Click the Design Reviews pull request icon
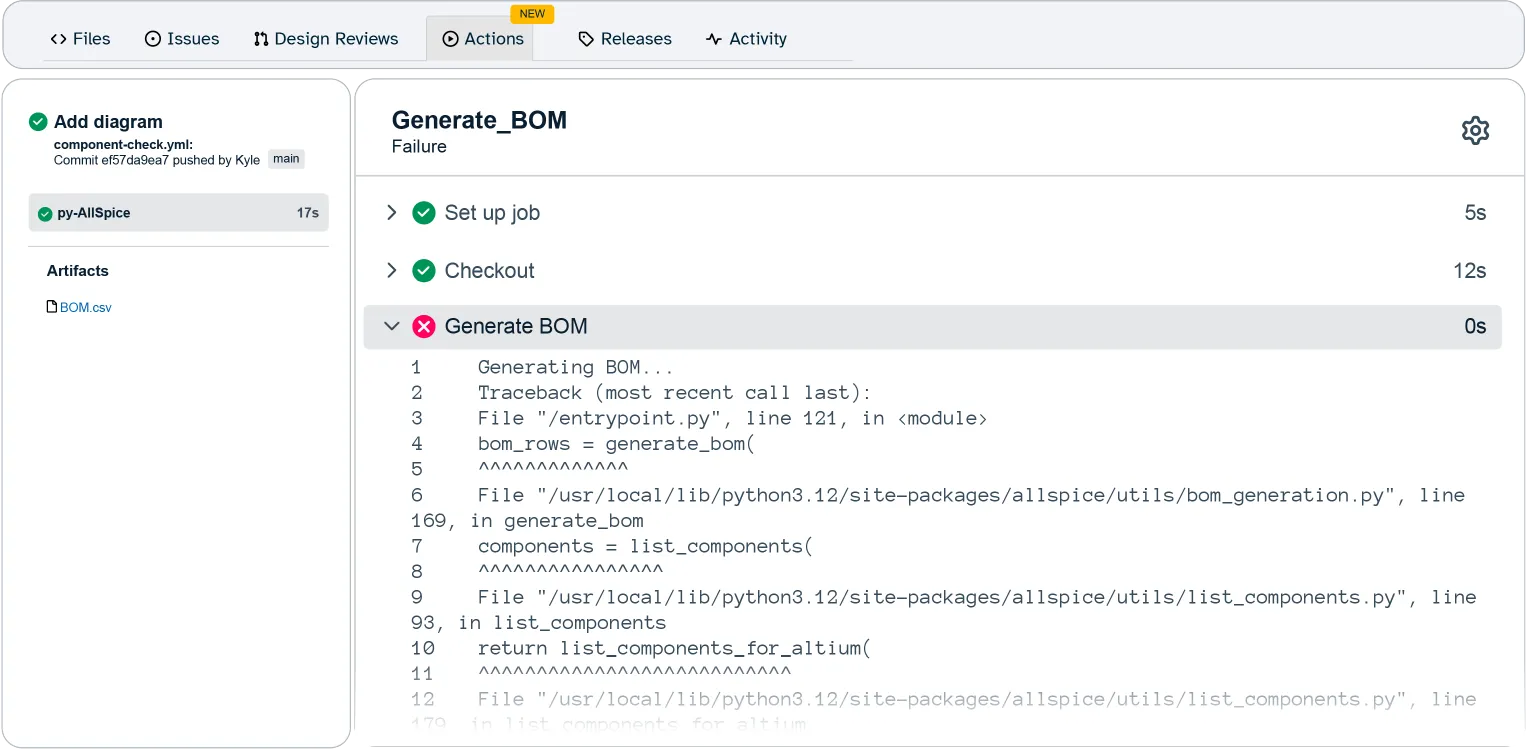 click(261, 39)
